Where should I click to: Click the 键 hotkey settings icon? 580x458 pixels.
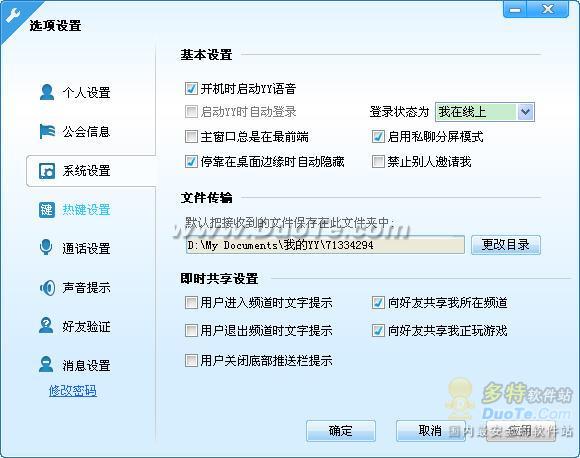(x=47, y=210)
